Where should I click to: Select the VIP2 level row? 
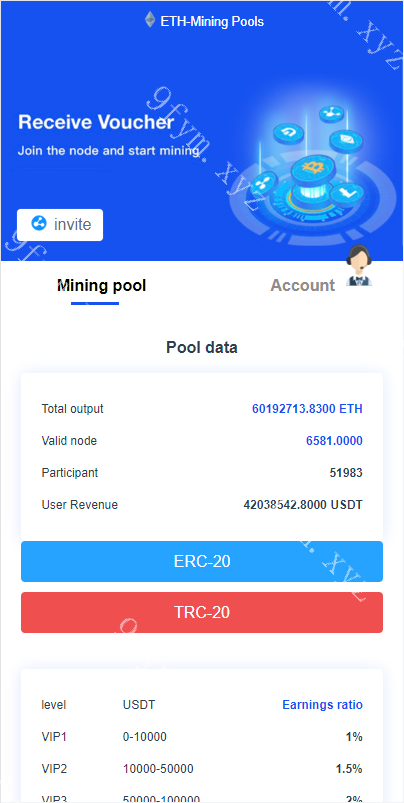click(202, 769)
